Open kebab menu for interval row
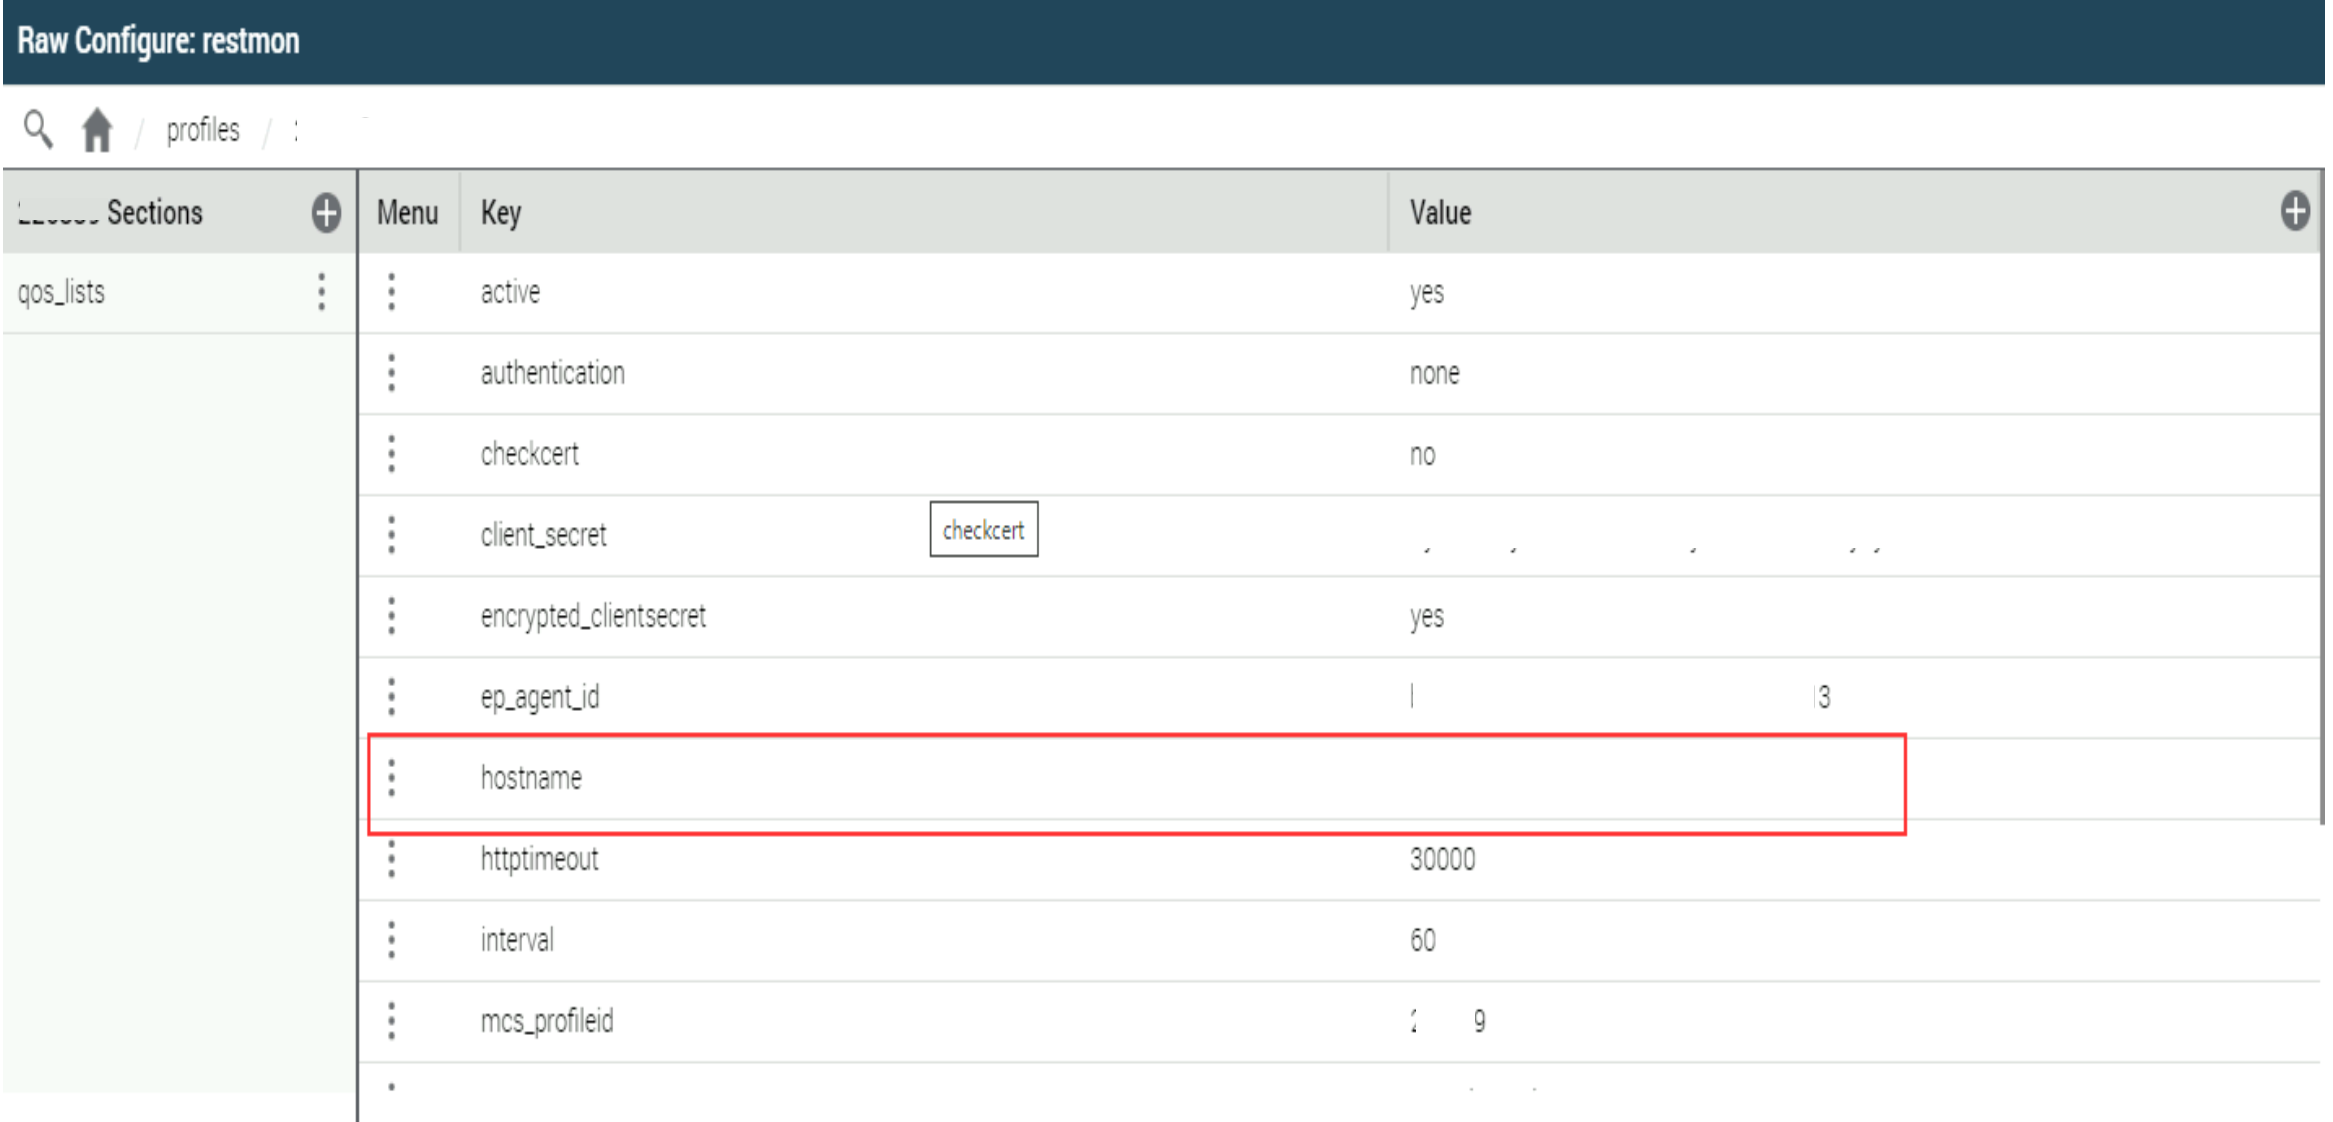This screenshot has height=1122, width=2333. (392, 940)
